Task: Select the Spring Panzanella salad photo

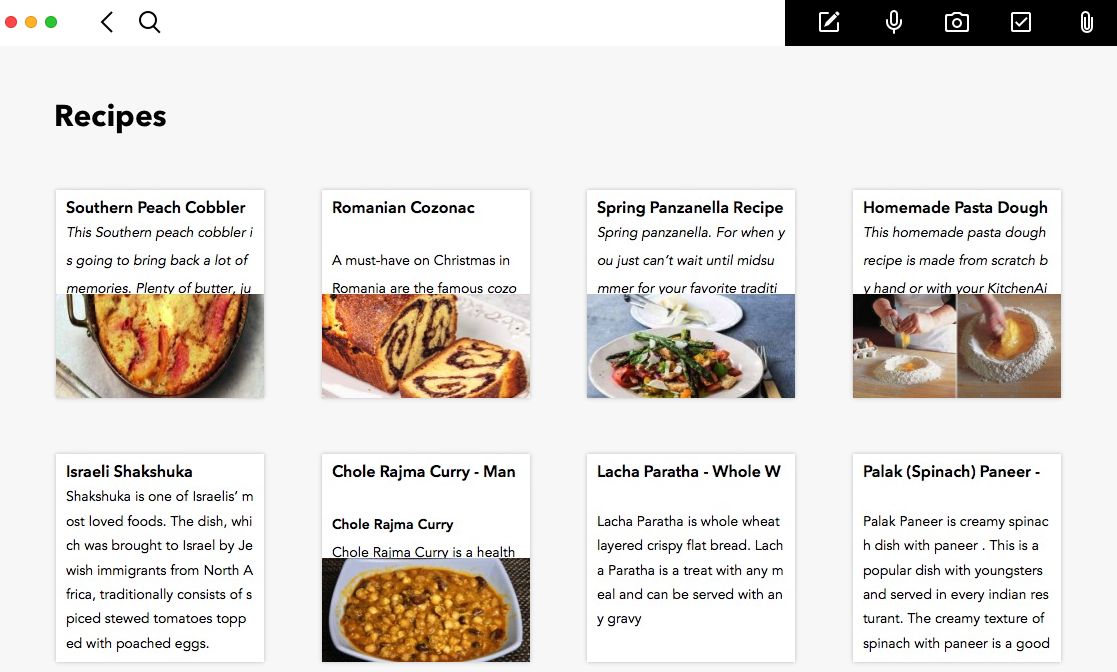Action: coord(691,346)
